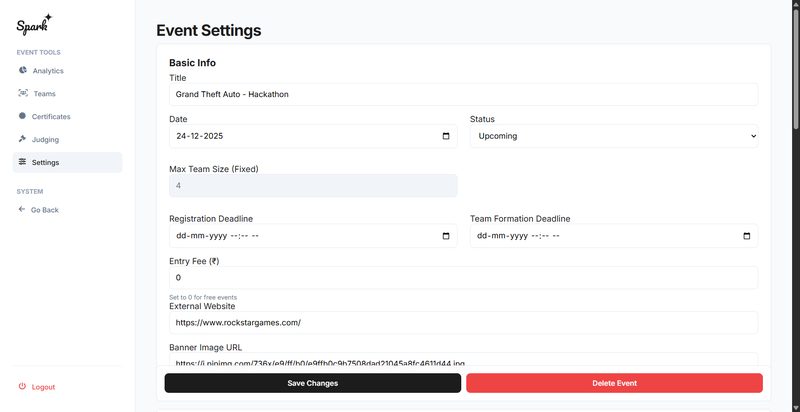Click the Judging gavel icon
This screenshot has height=412, width=800.
[x=23, y=139]
